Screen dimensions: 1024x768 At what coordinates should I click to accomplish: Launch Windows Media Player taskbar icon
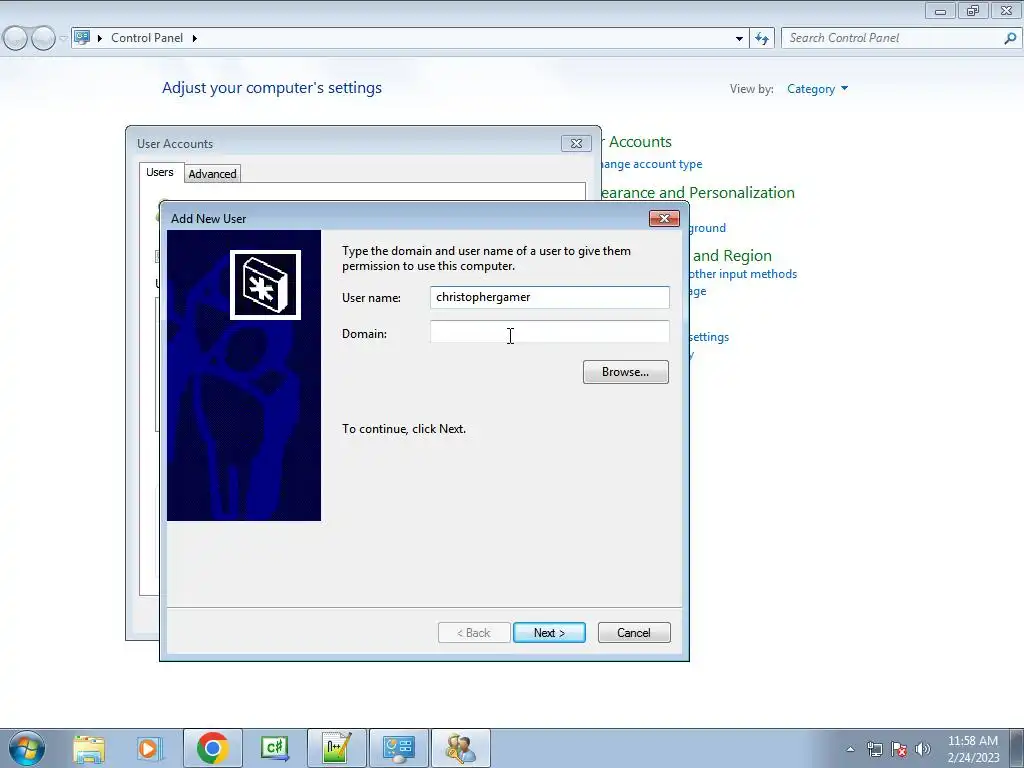point(149,748)
